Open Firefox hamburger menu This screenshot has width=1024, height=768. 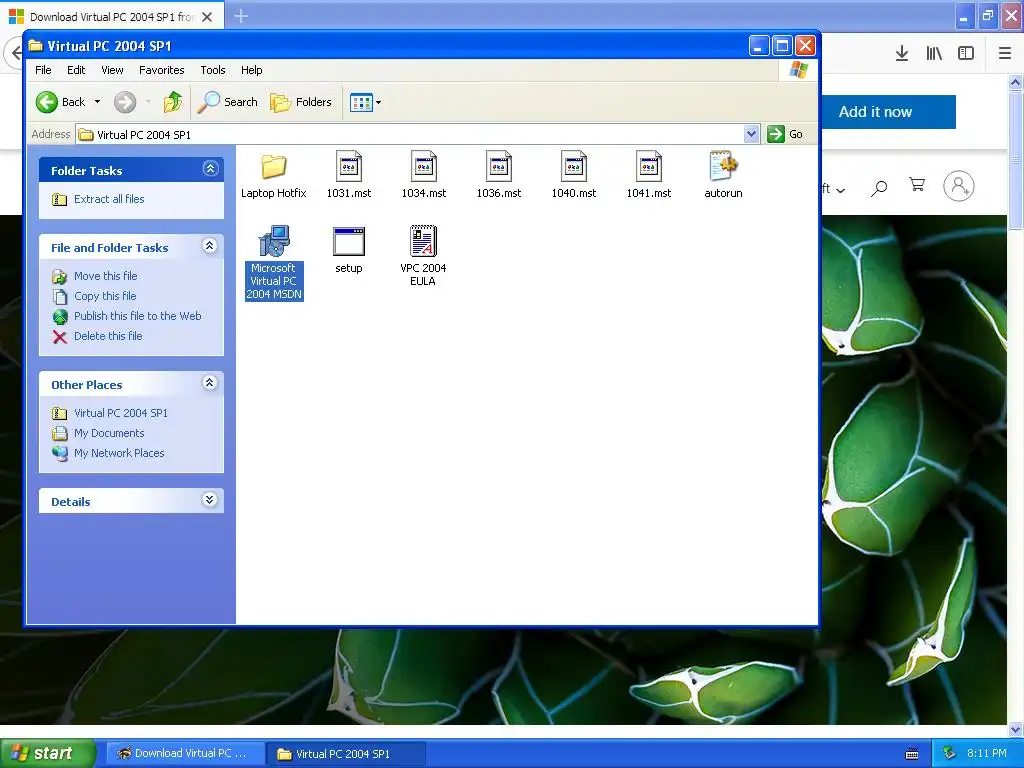point(1005,54)
